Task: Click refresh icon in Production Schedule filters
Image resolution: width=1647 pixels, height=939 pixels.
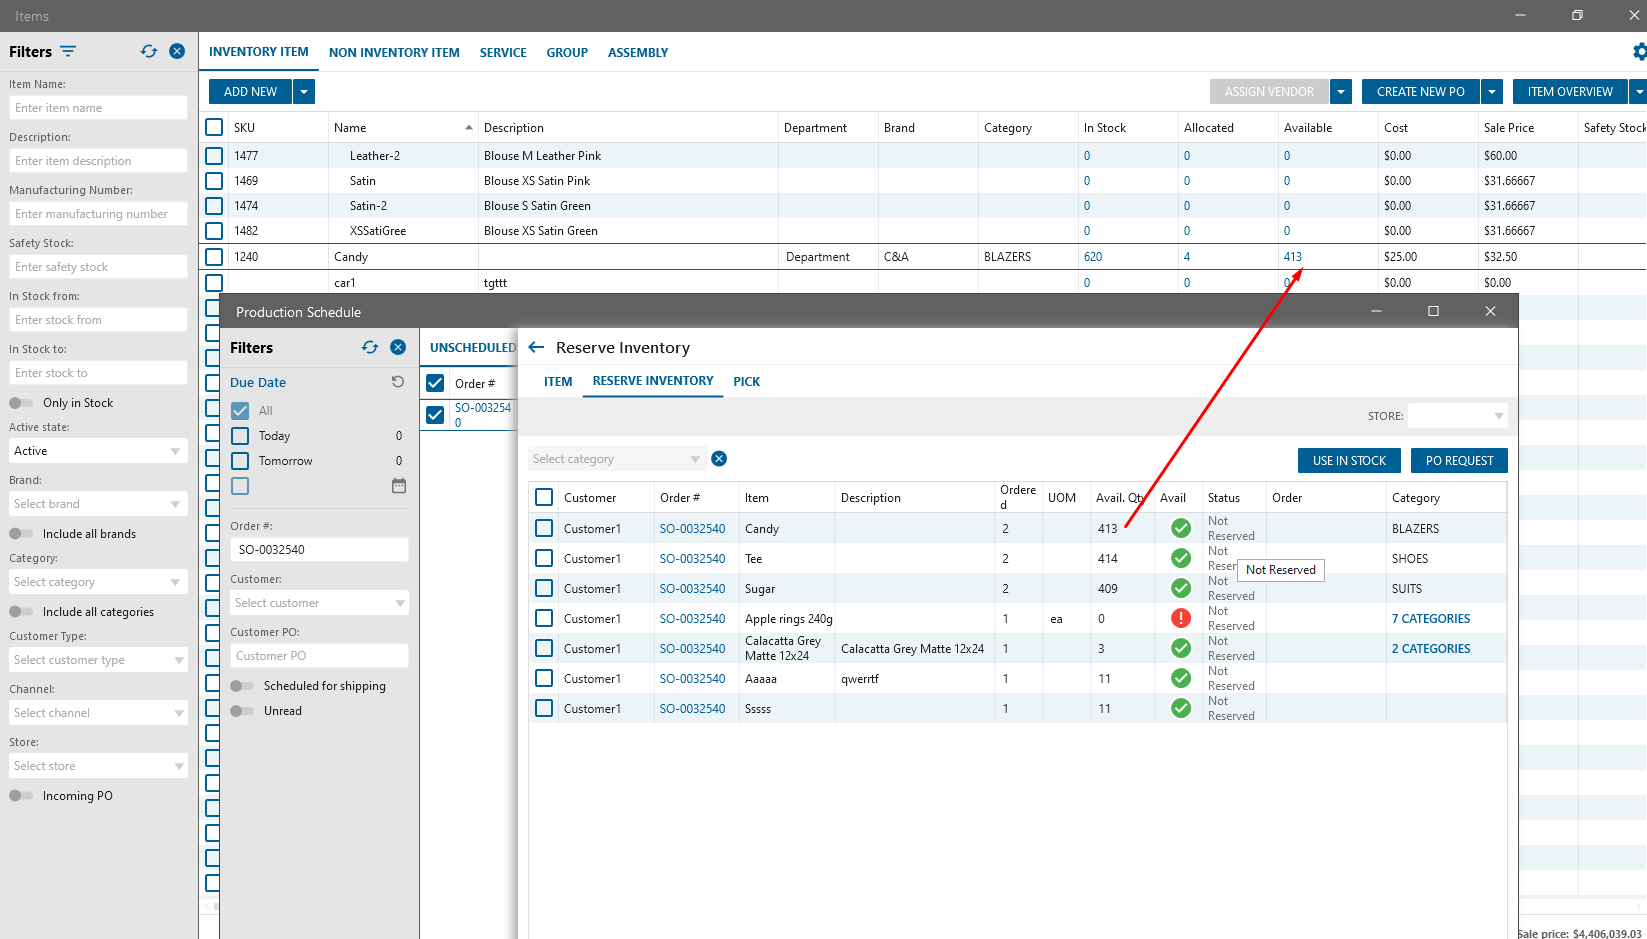Action: pos(370,347)
